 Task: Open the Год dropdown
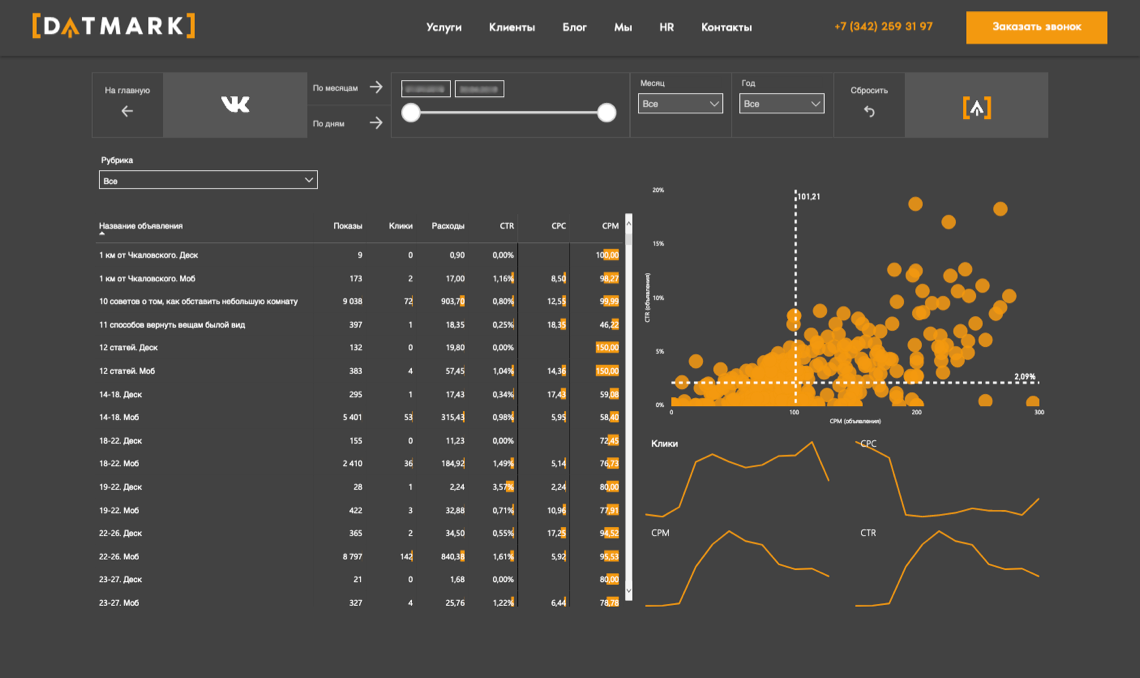[x=781, y=104]
